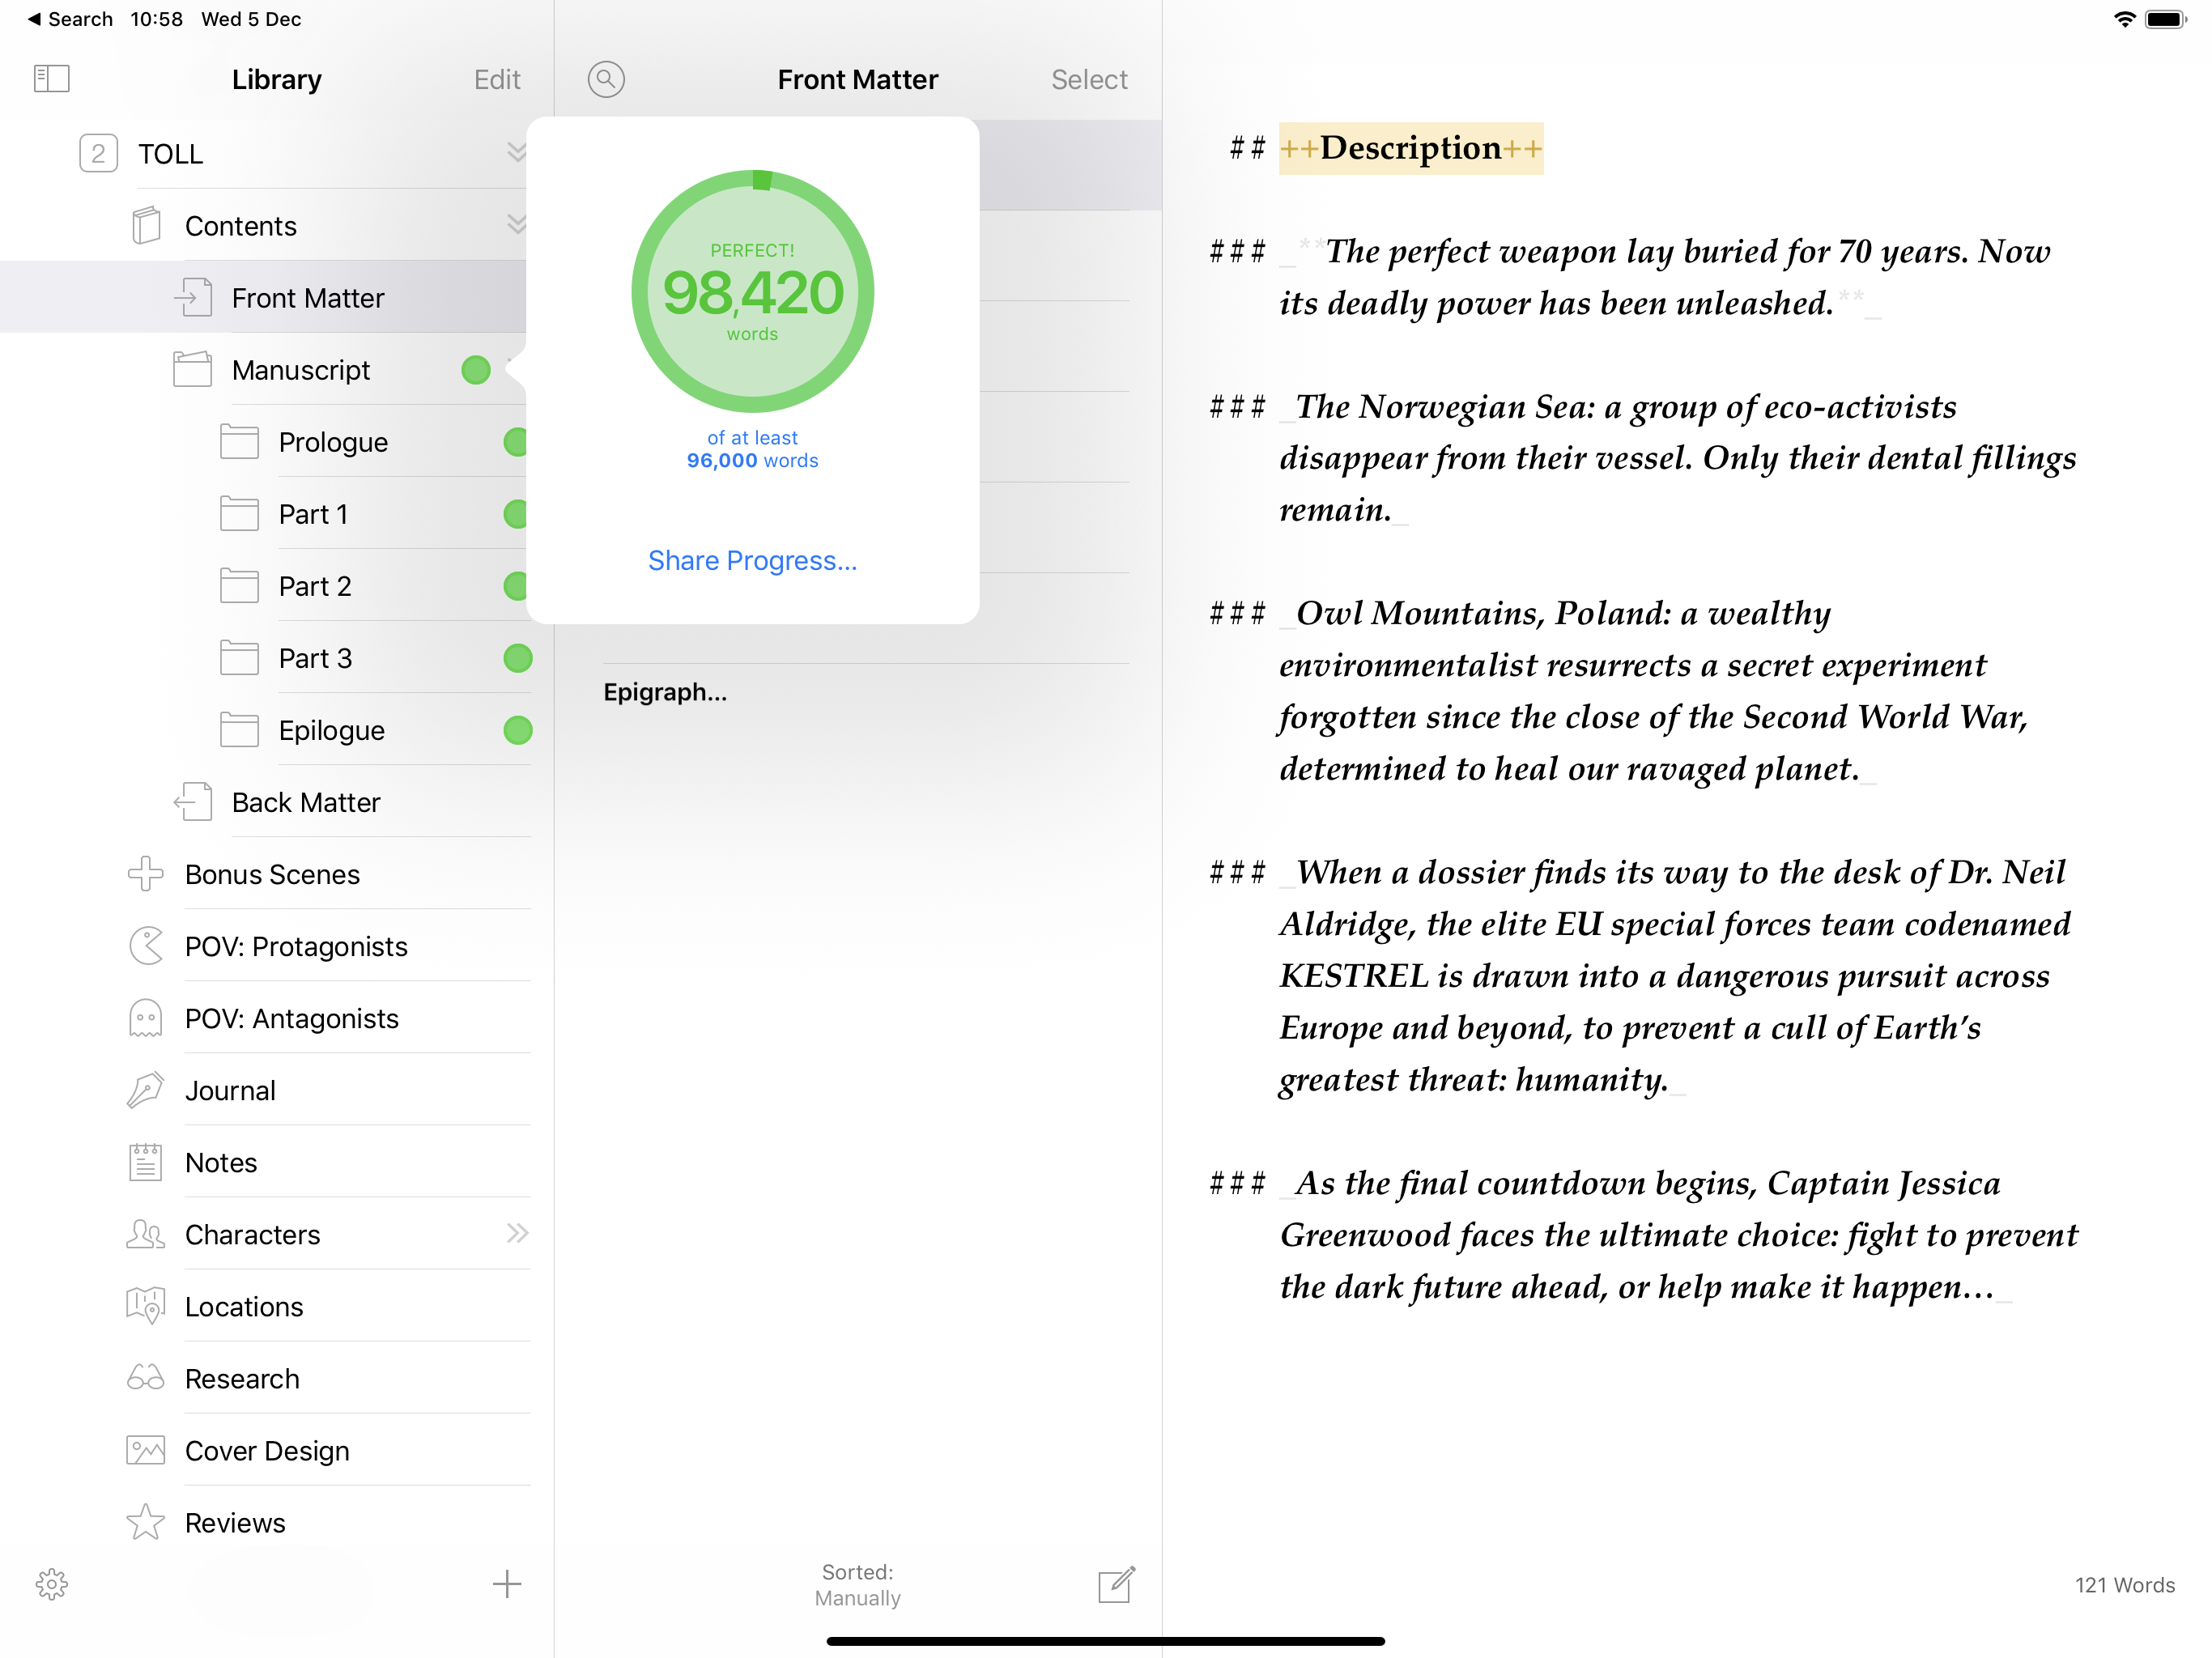Open the search magnifier in sheet list

(x=606, y=79)
